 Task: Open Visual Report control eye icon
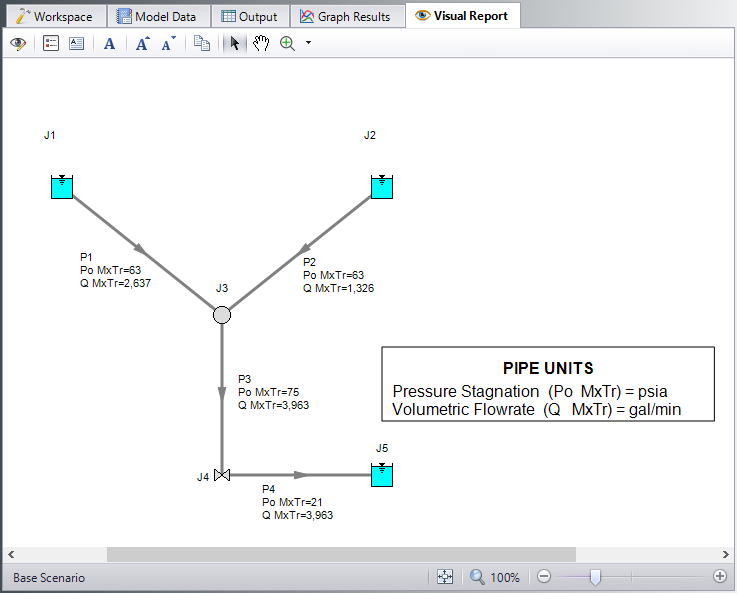[17, 44]
